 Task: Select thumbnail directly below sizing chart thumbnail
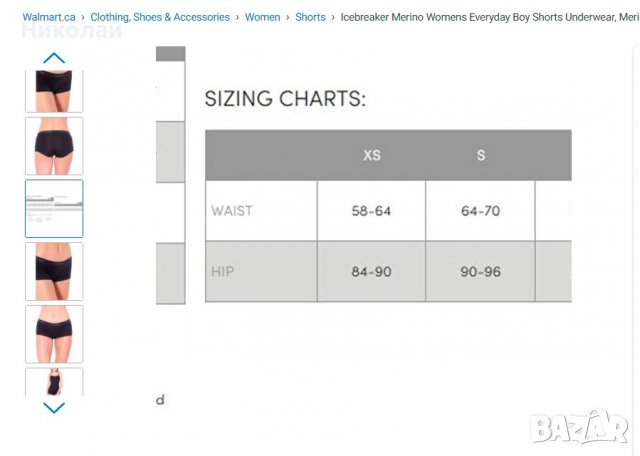pos(54,271)
